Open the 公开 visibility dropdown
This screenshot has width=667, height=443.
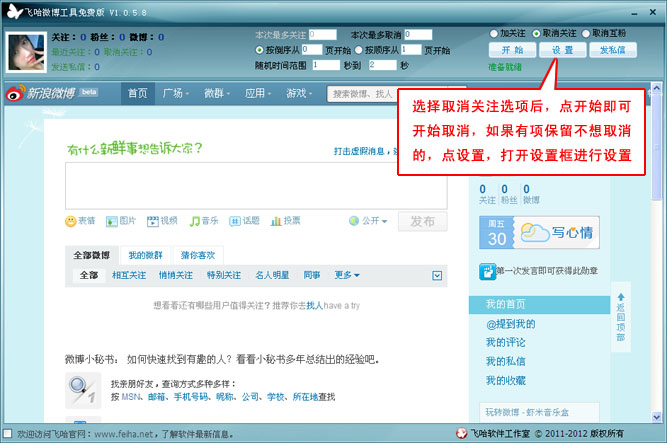click(374, 221)
